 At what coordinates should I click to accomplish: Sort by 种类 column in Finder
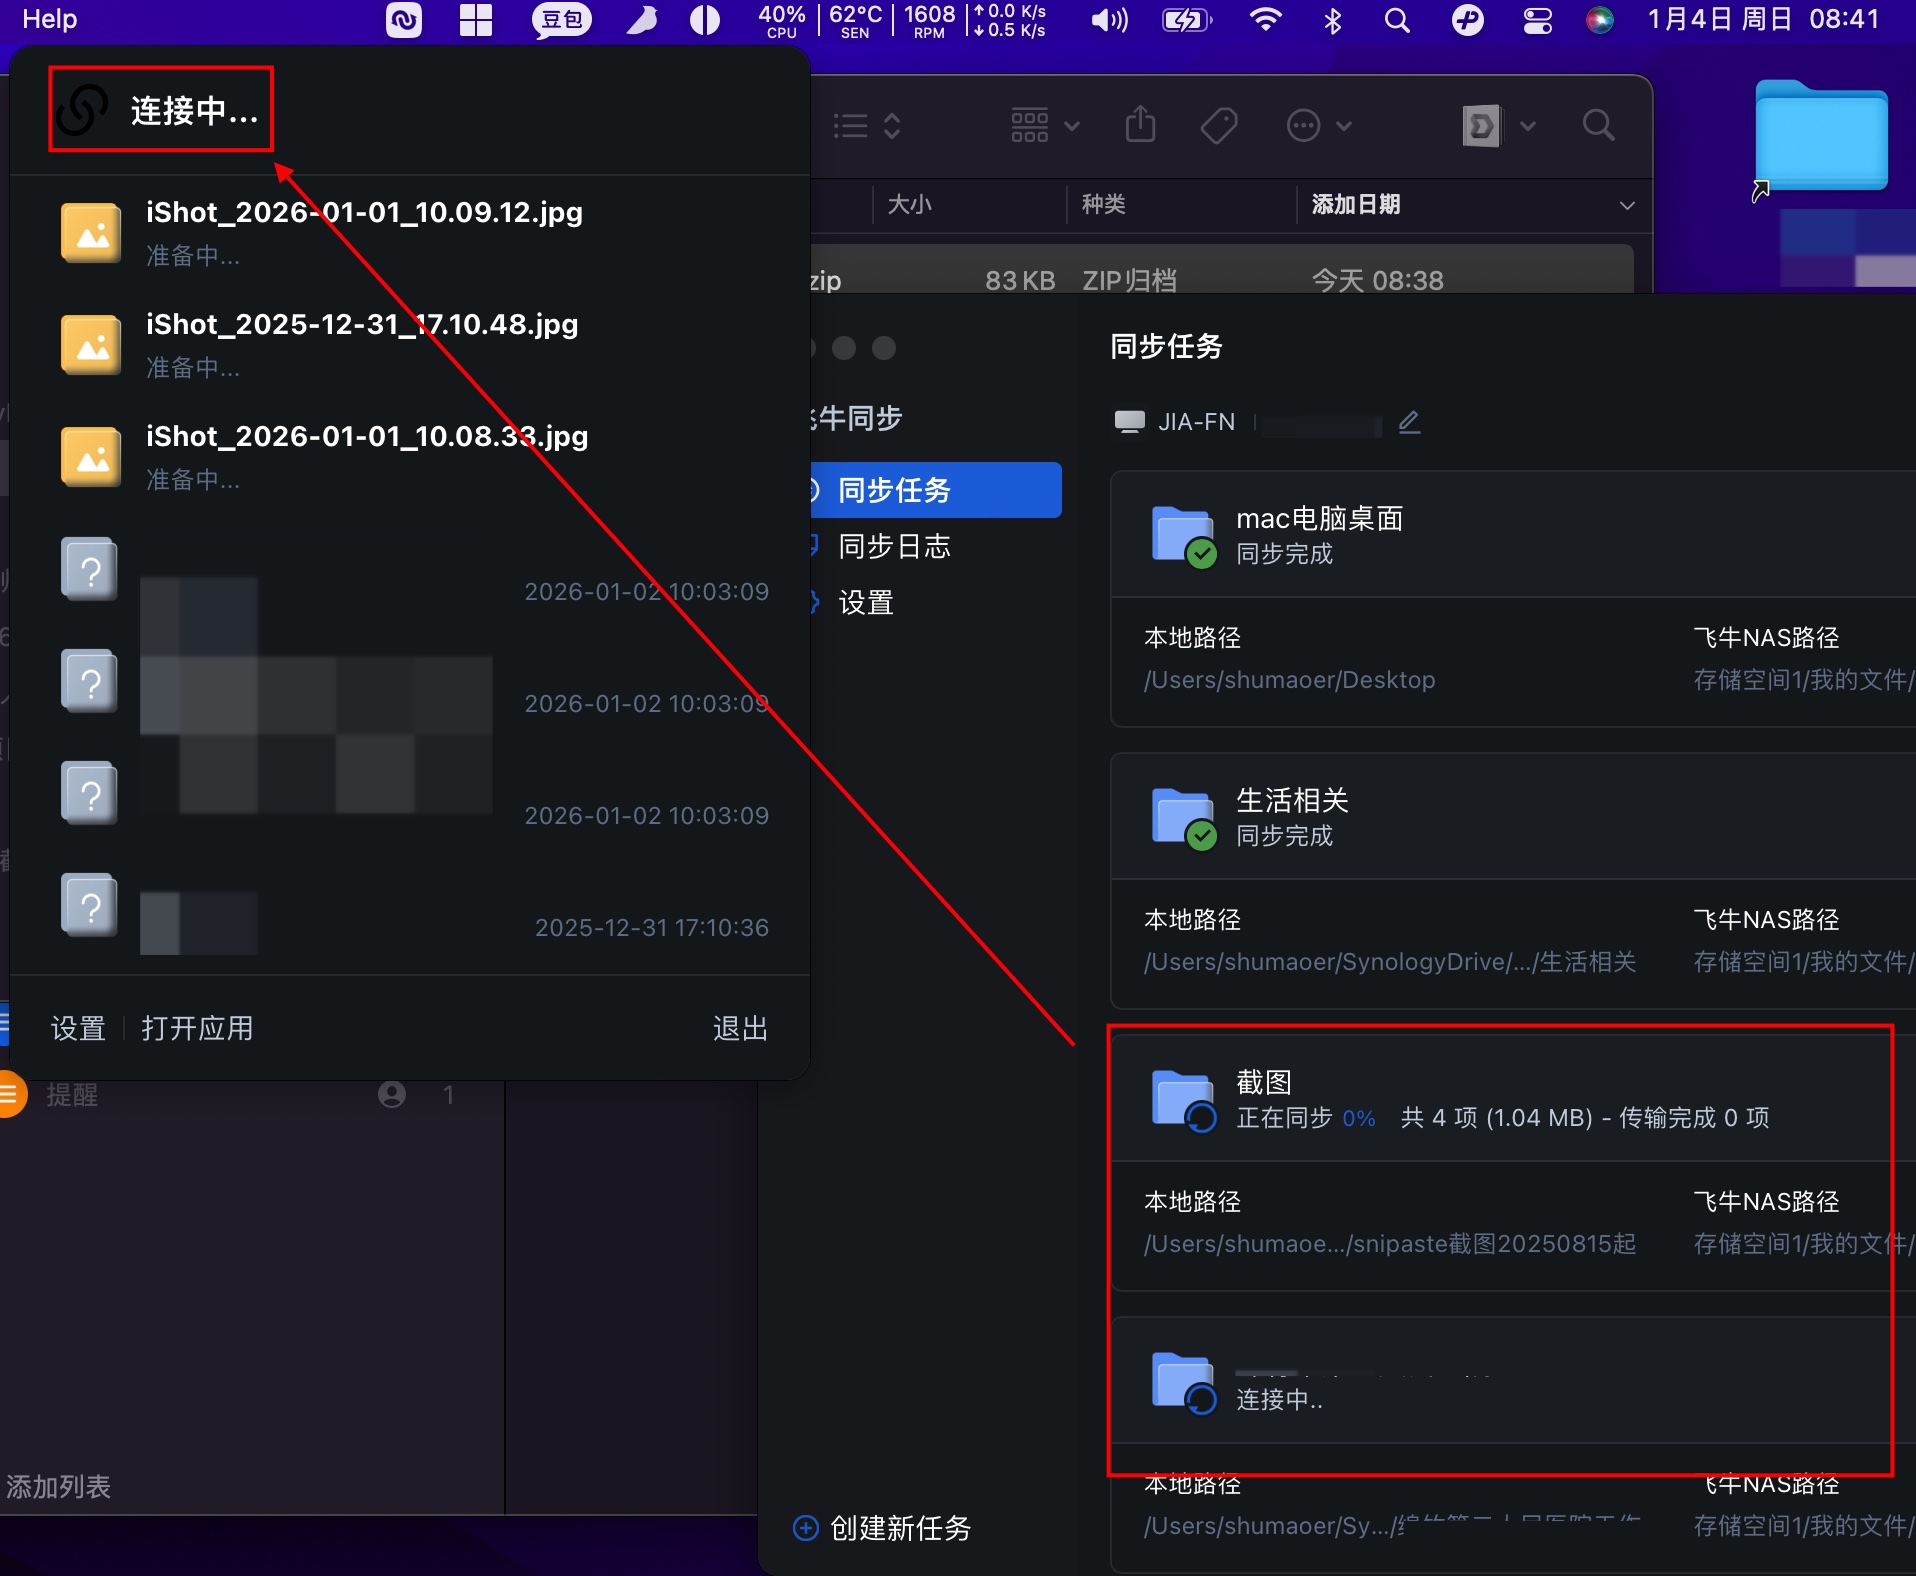point(1103,204)
